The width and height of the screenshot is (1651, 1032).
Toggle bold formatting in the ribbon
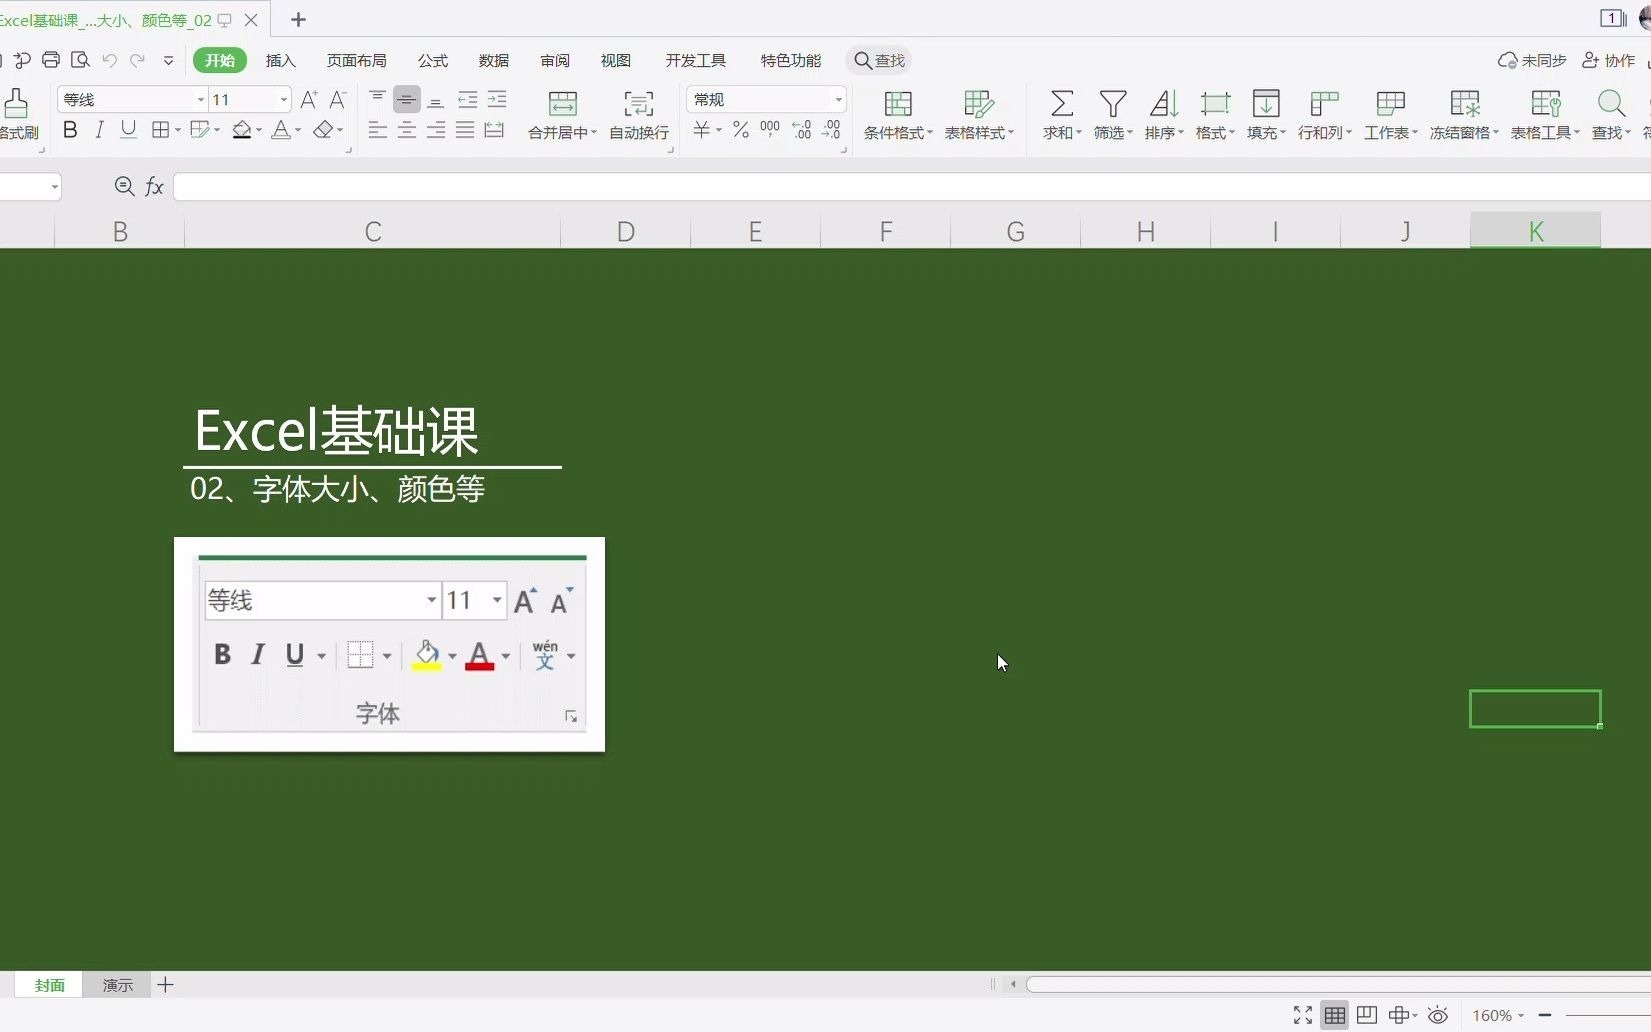coord(70,130)
